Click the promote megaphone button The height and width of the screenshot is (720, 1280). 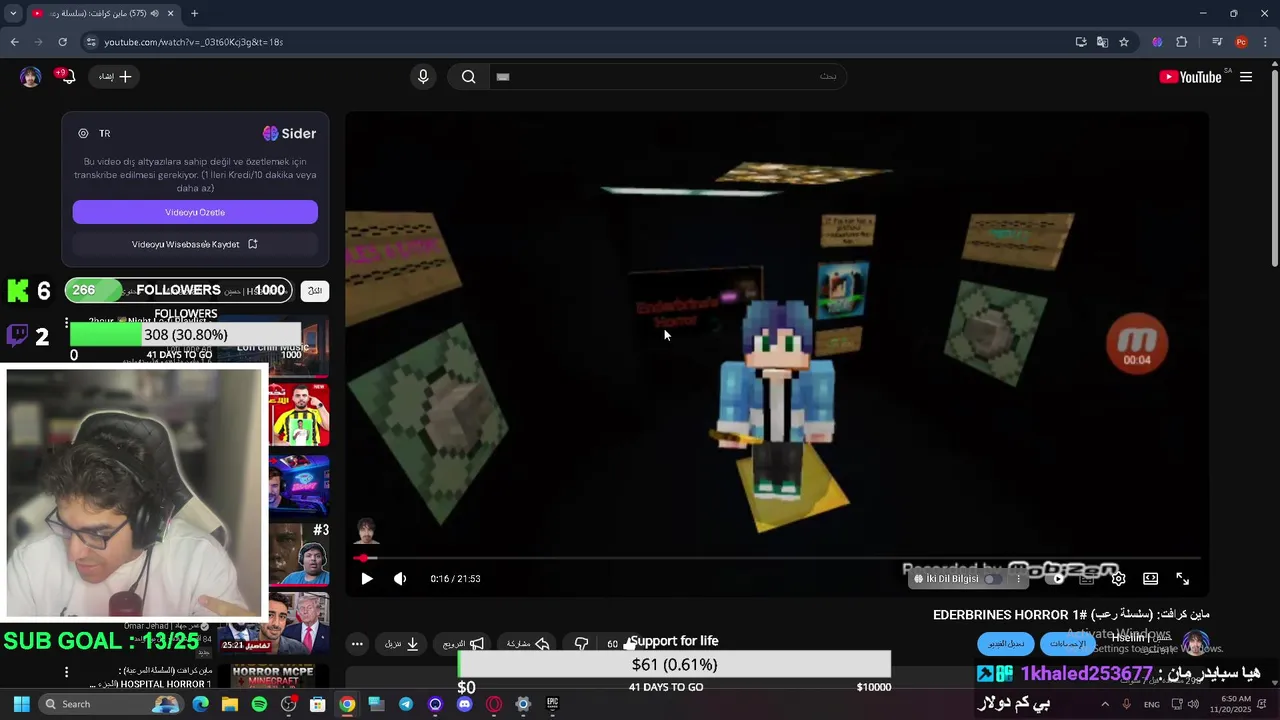[x=464, y=644]
